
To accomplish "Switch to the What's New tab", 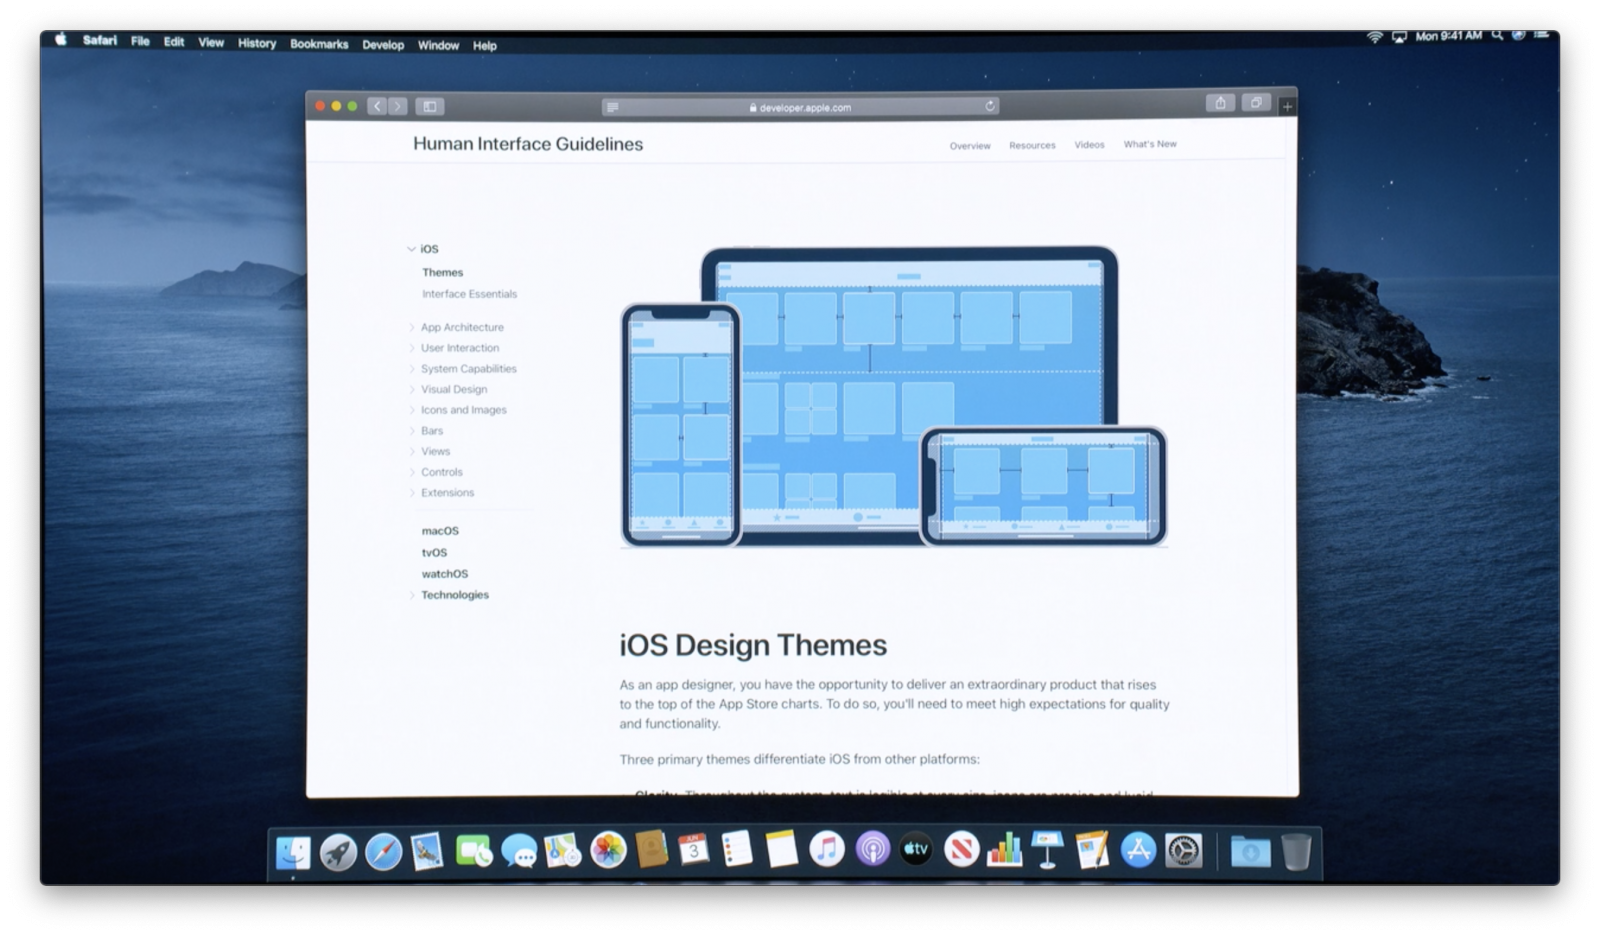I will [1149, 144].
